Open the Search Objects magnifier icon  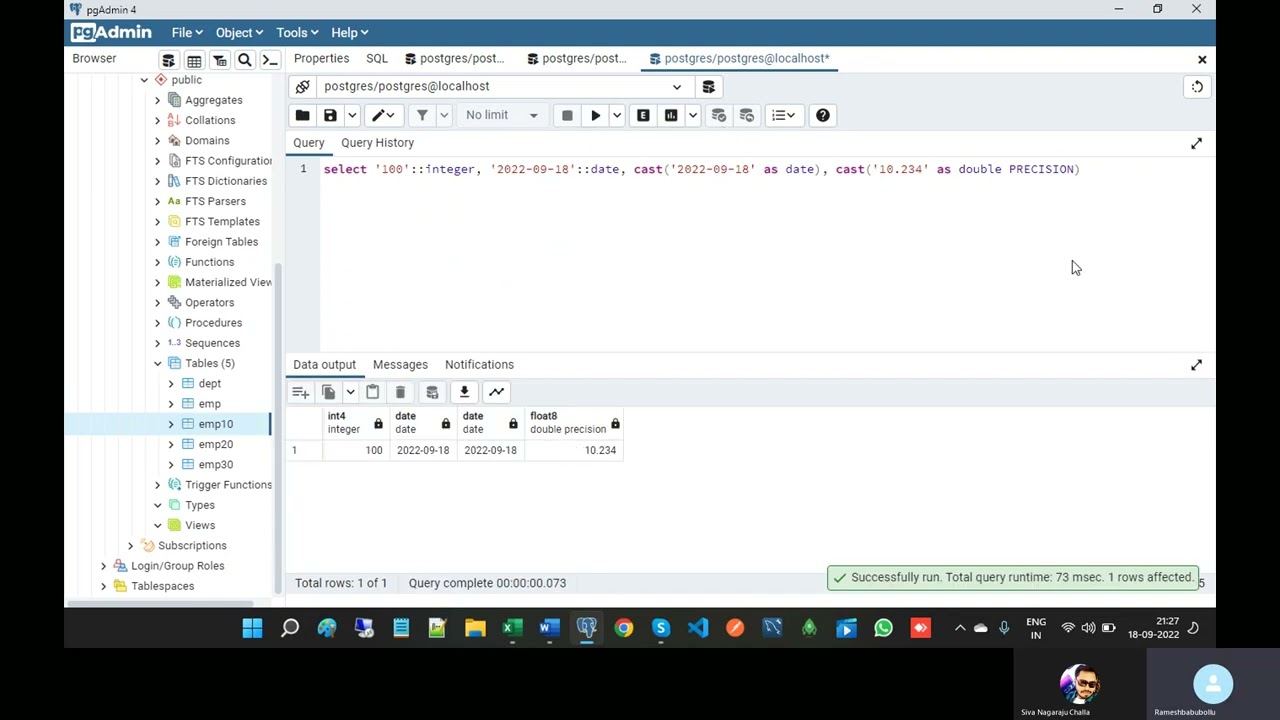pyautogui.click(x=244, y=60)
